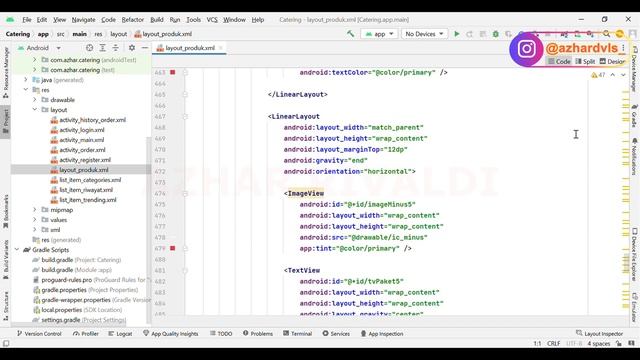Click Collapse All icon in Project panel
Image resolution: width=640 pixels, height=360 pixels.
tap(116, 48)
